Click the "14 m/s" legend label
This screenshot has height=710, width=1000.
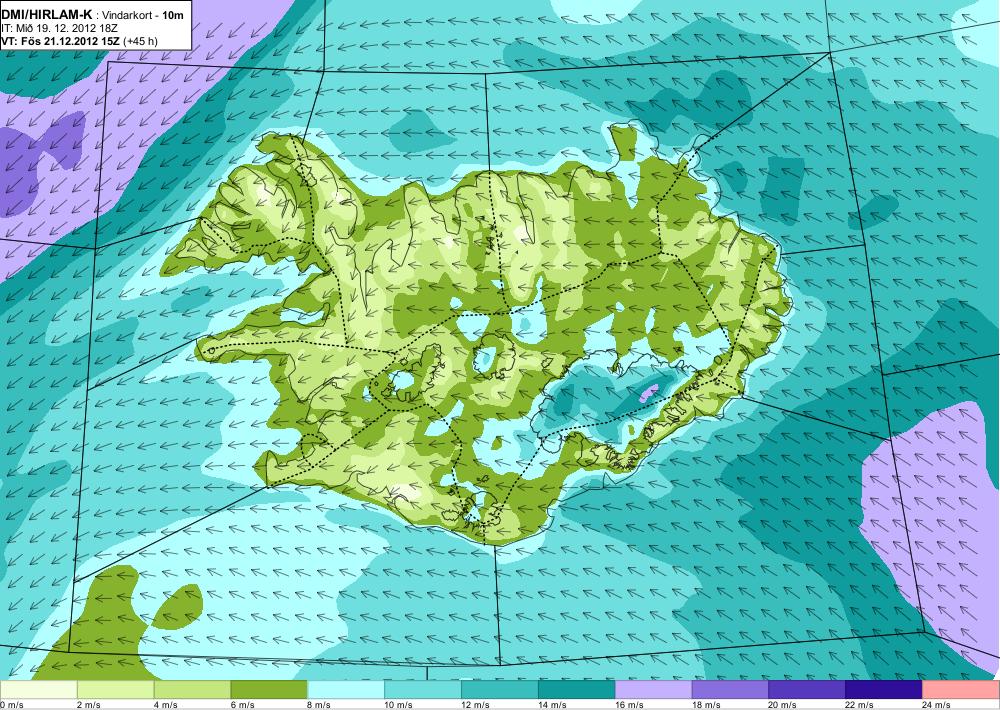coord(552,705)
